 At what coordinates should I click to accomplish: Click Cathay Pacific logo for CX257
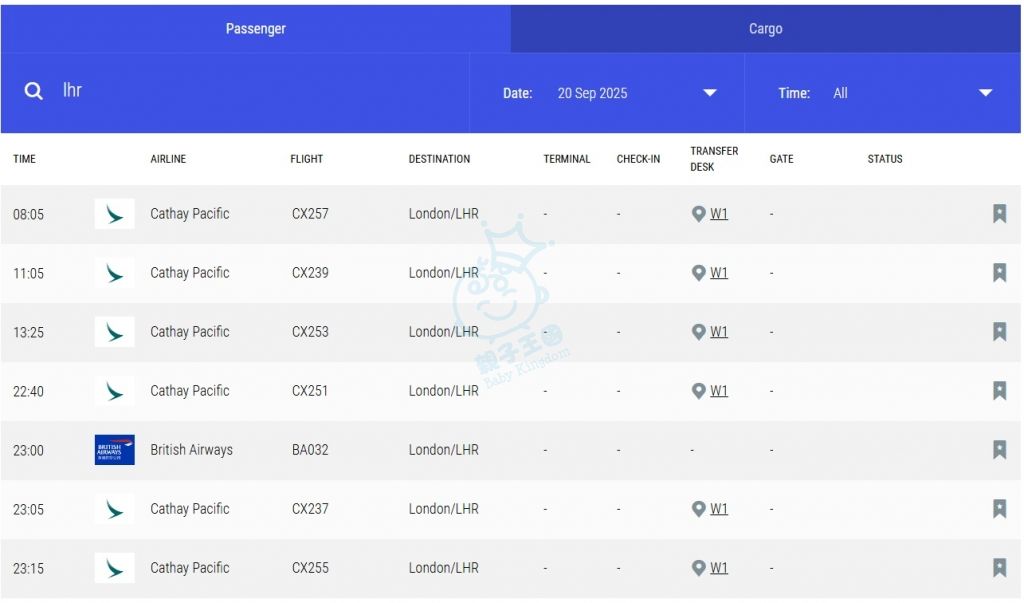point(114,214)
